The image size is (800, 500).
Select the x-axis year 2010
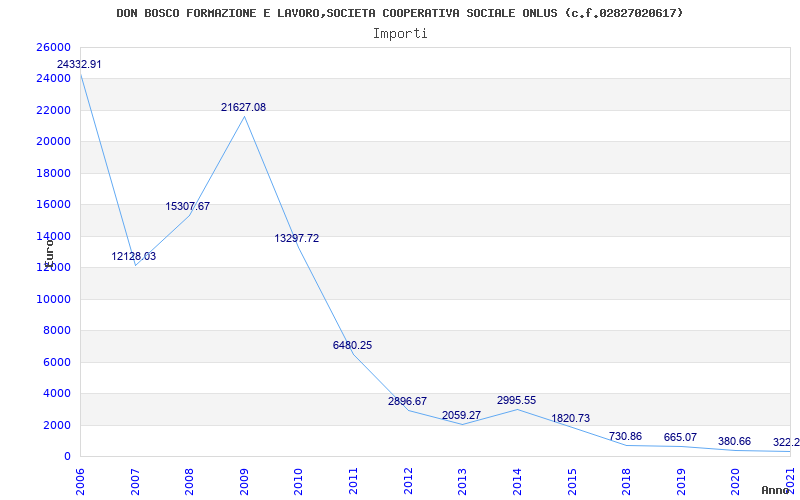point(298,481)
